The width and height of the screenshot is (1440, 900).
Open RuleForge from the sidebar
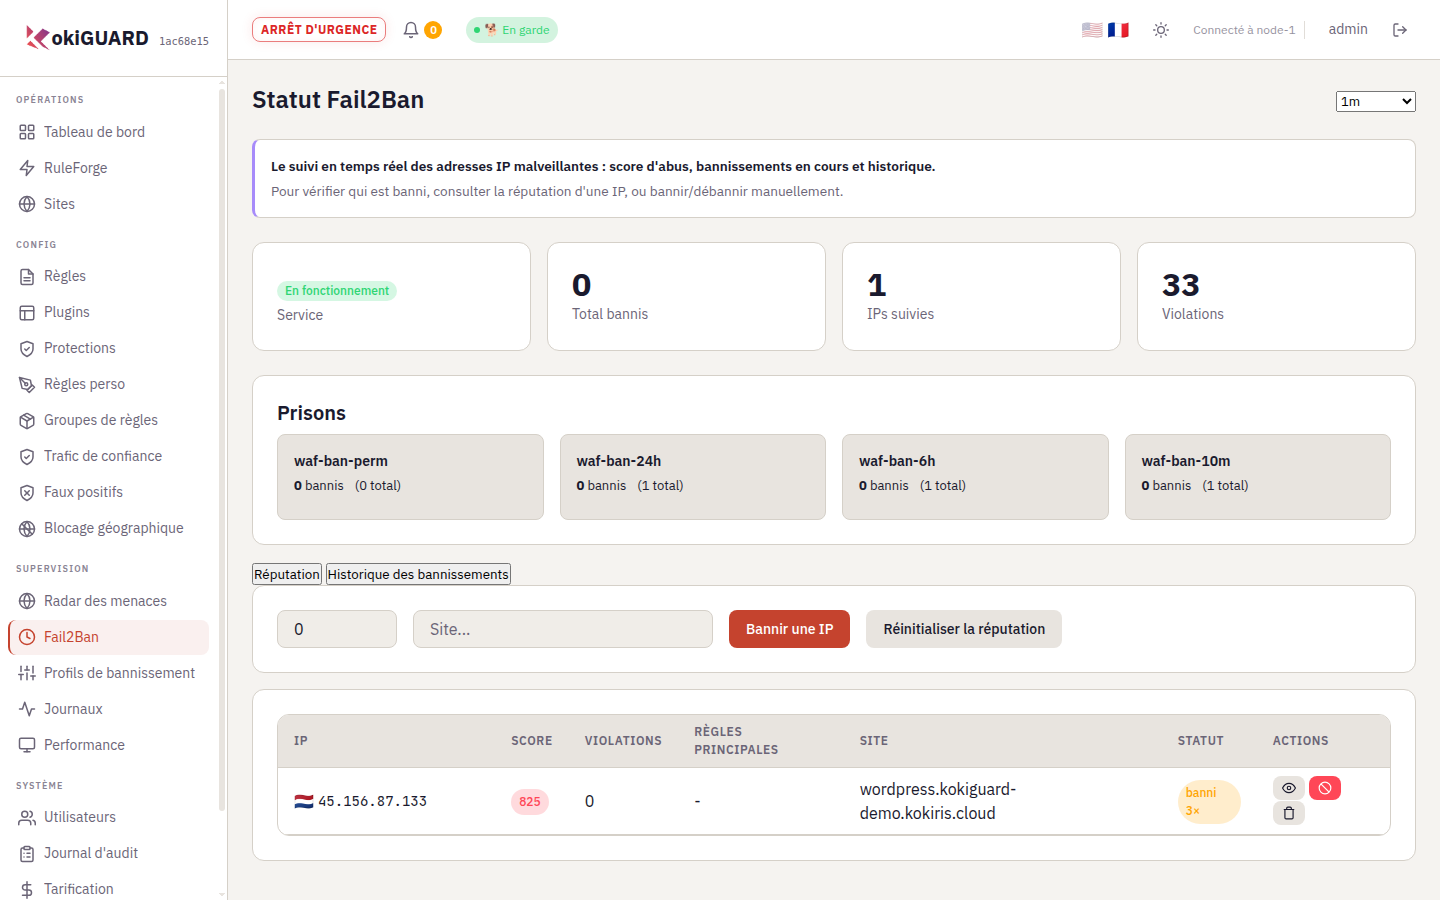click(x=108, y=168)
